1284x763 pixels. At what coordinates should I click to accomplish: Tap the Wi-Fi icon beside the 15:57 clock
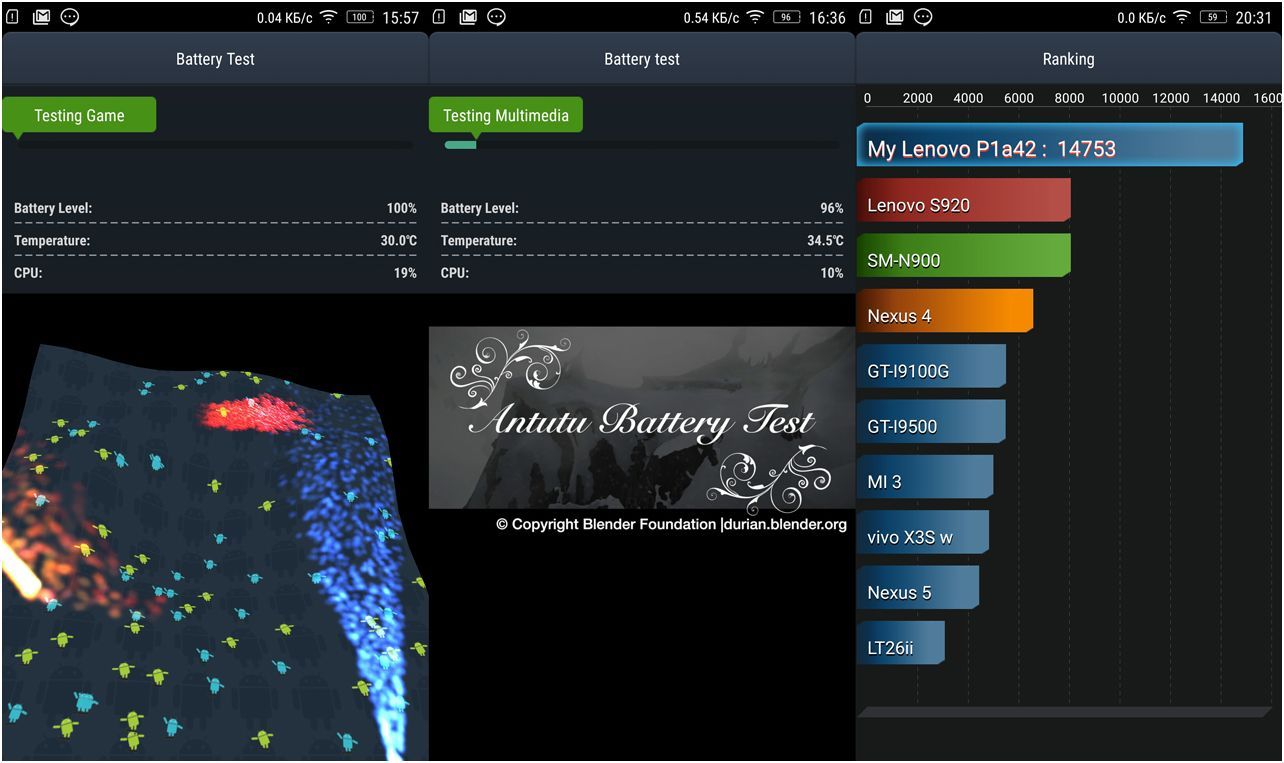pyautogui.click(x=328, y=17)
